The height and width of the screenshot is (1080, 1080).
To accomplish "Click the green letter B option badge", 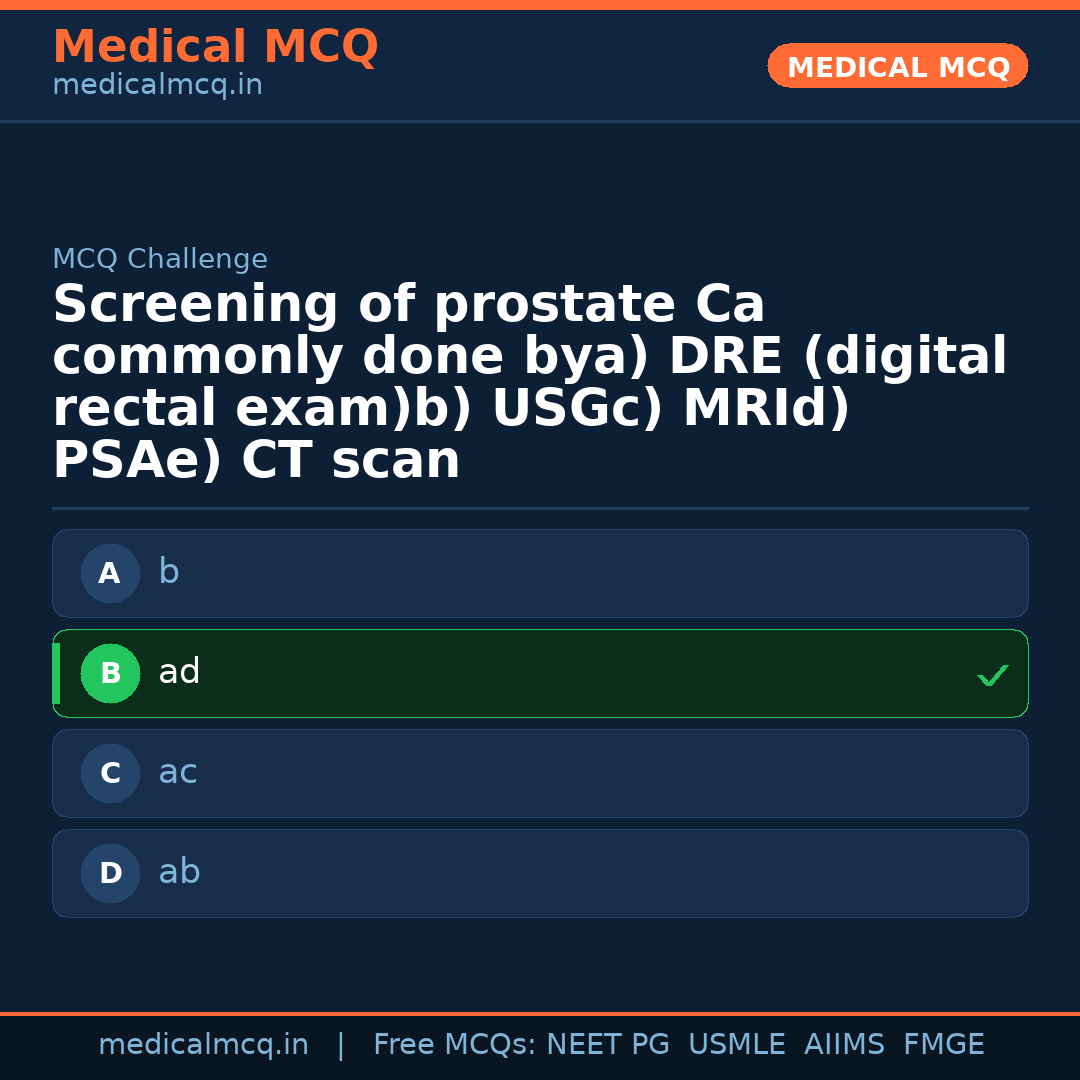I will click(110, 674).
